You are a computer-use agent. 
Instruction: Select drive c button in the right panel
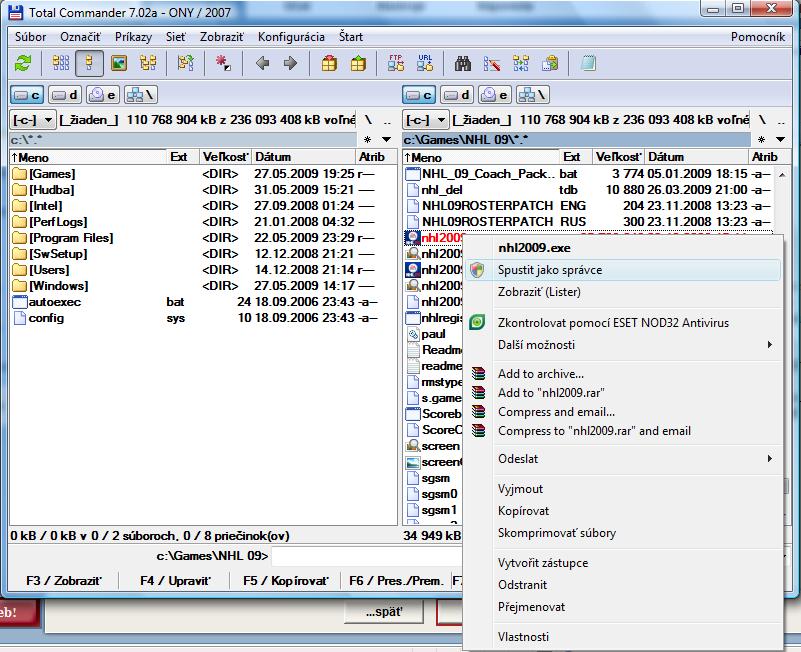419,95
